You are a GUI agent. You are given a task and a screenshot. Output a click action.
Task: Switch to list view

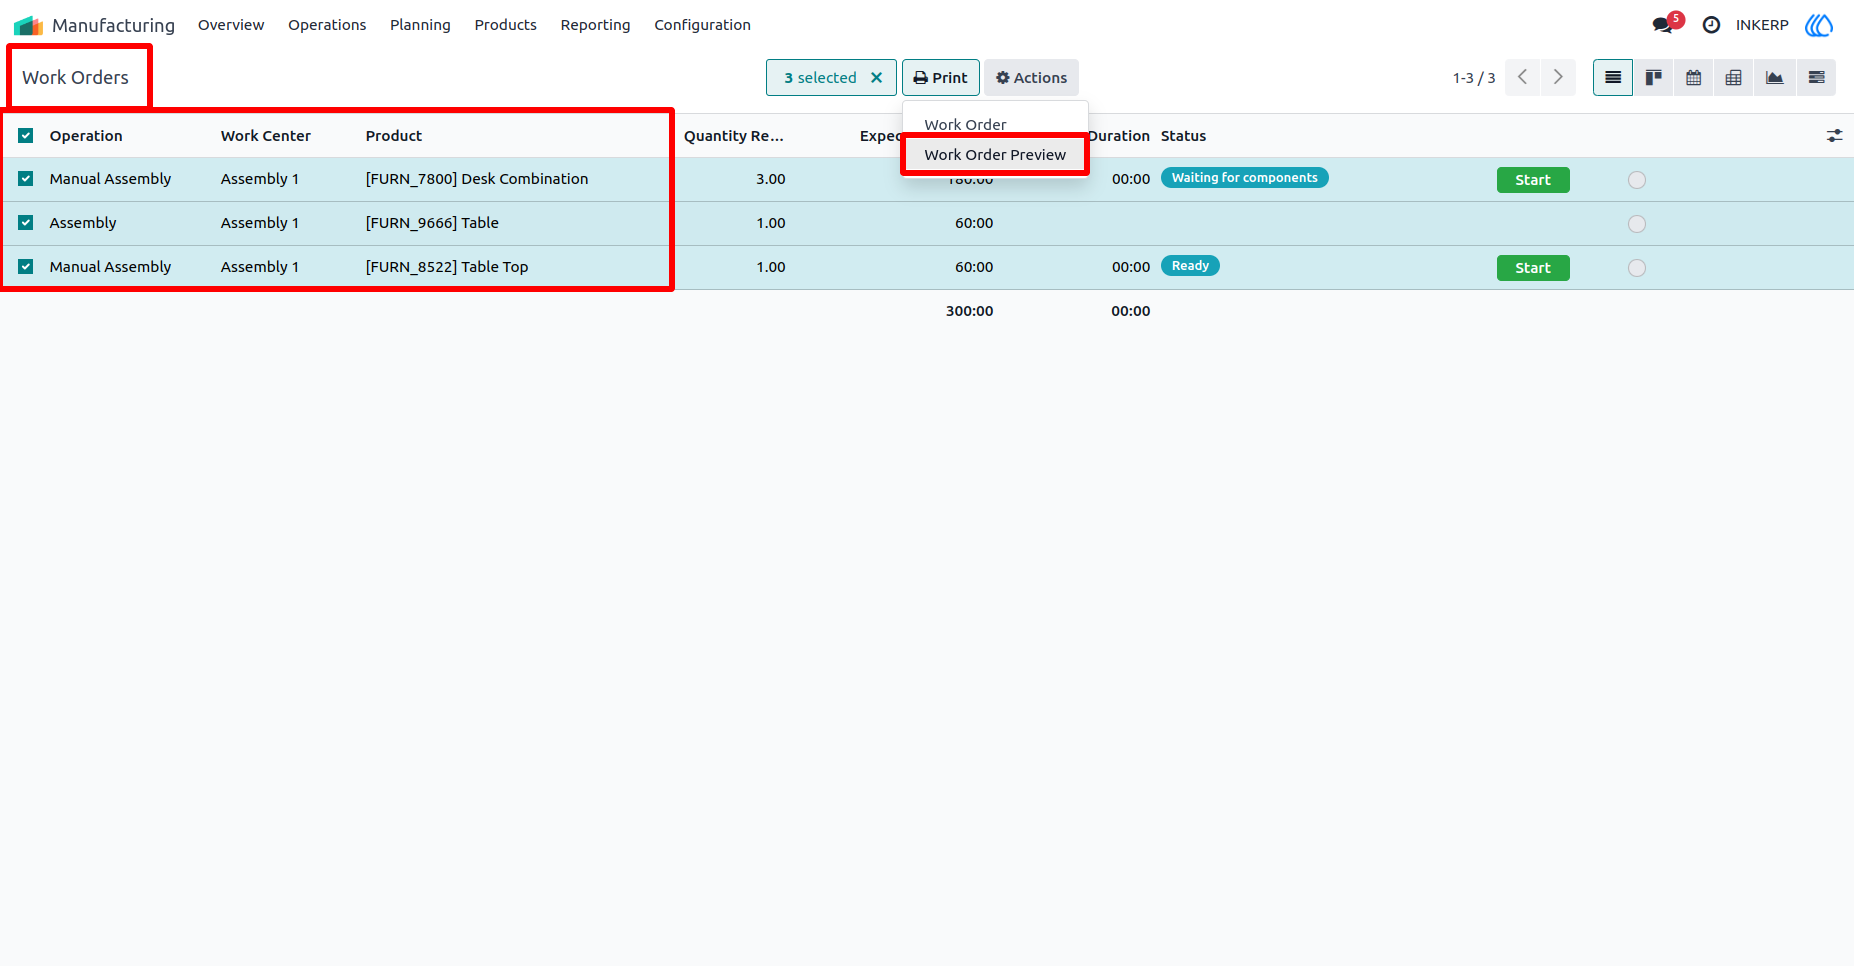click(1613, 78)
